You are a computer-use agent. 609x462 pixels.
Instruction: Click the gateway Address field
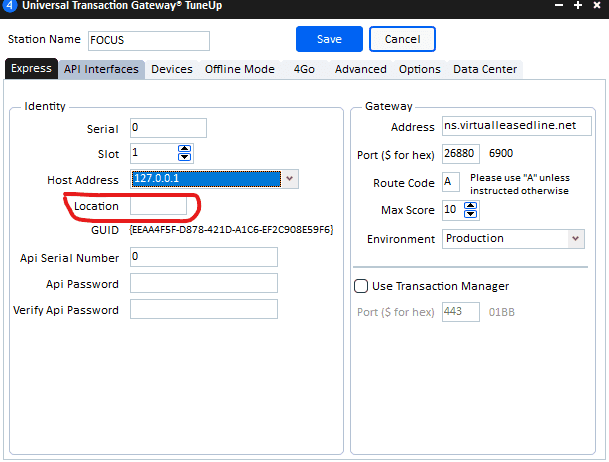pos(511,127)
